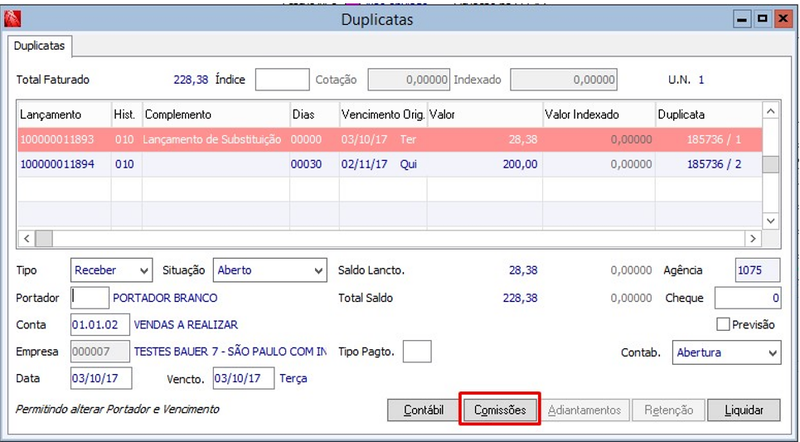Select row with lançamento 100000011893
This screenshot has height=442, width=800.
point(390,139)
